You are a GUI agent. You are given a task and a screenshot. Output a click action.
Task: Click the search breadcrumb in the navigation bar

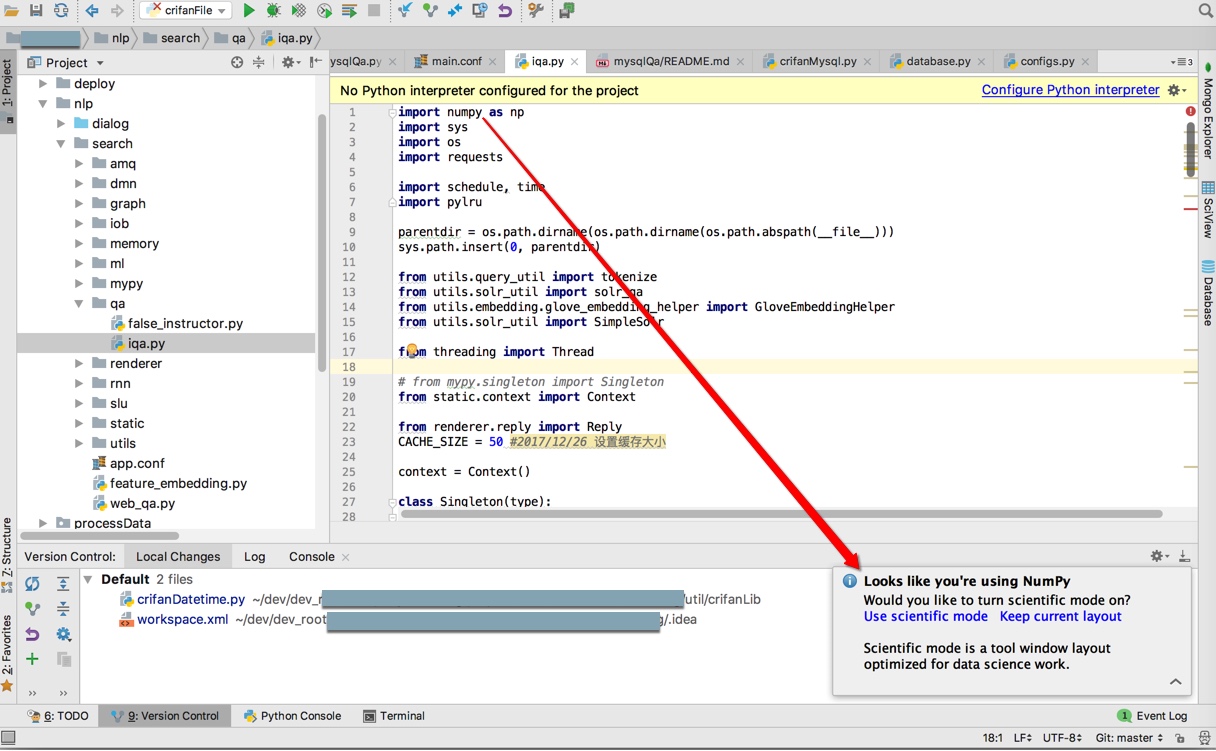click(171, 38)
